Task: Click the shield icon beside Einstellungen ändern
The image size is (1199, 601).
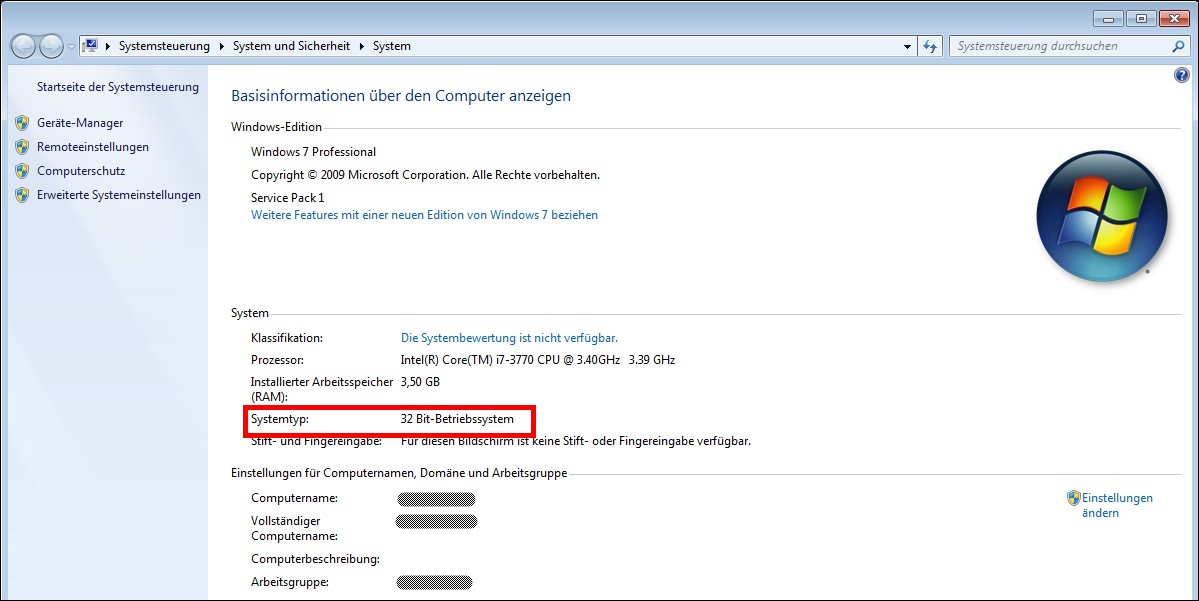Action: [x=1073, y=498]
